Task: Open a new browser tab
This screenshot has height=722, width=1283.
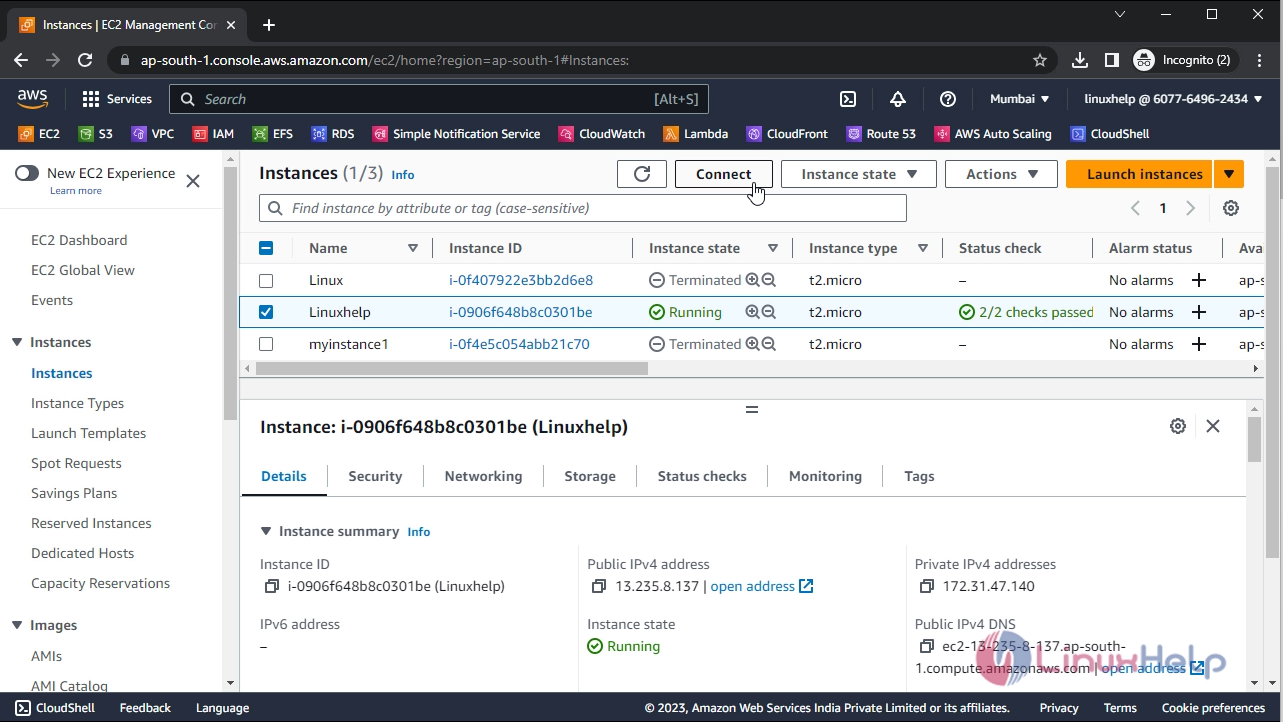Action: coord(268,25)
